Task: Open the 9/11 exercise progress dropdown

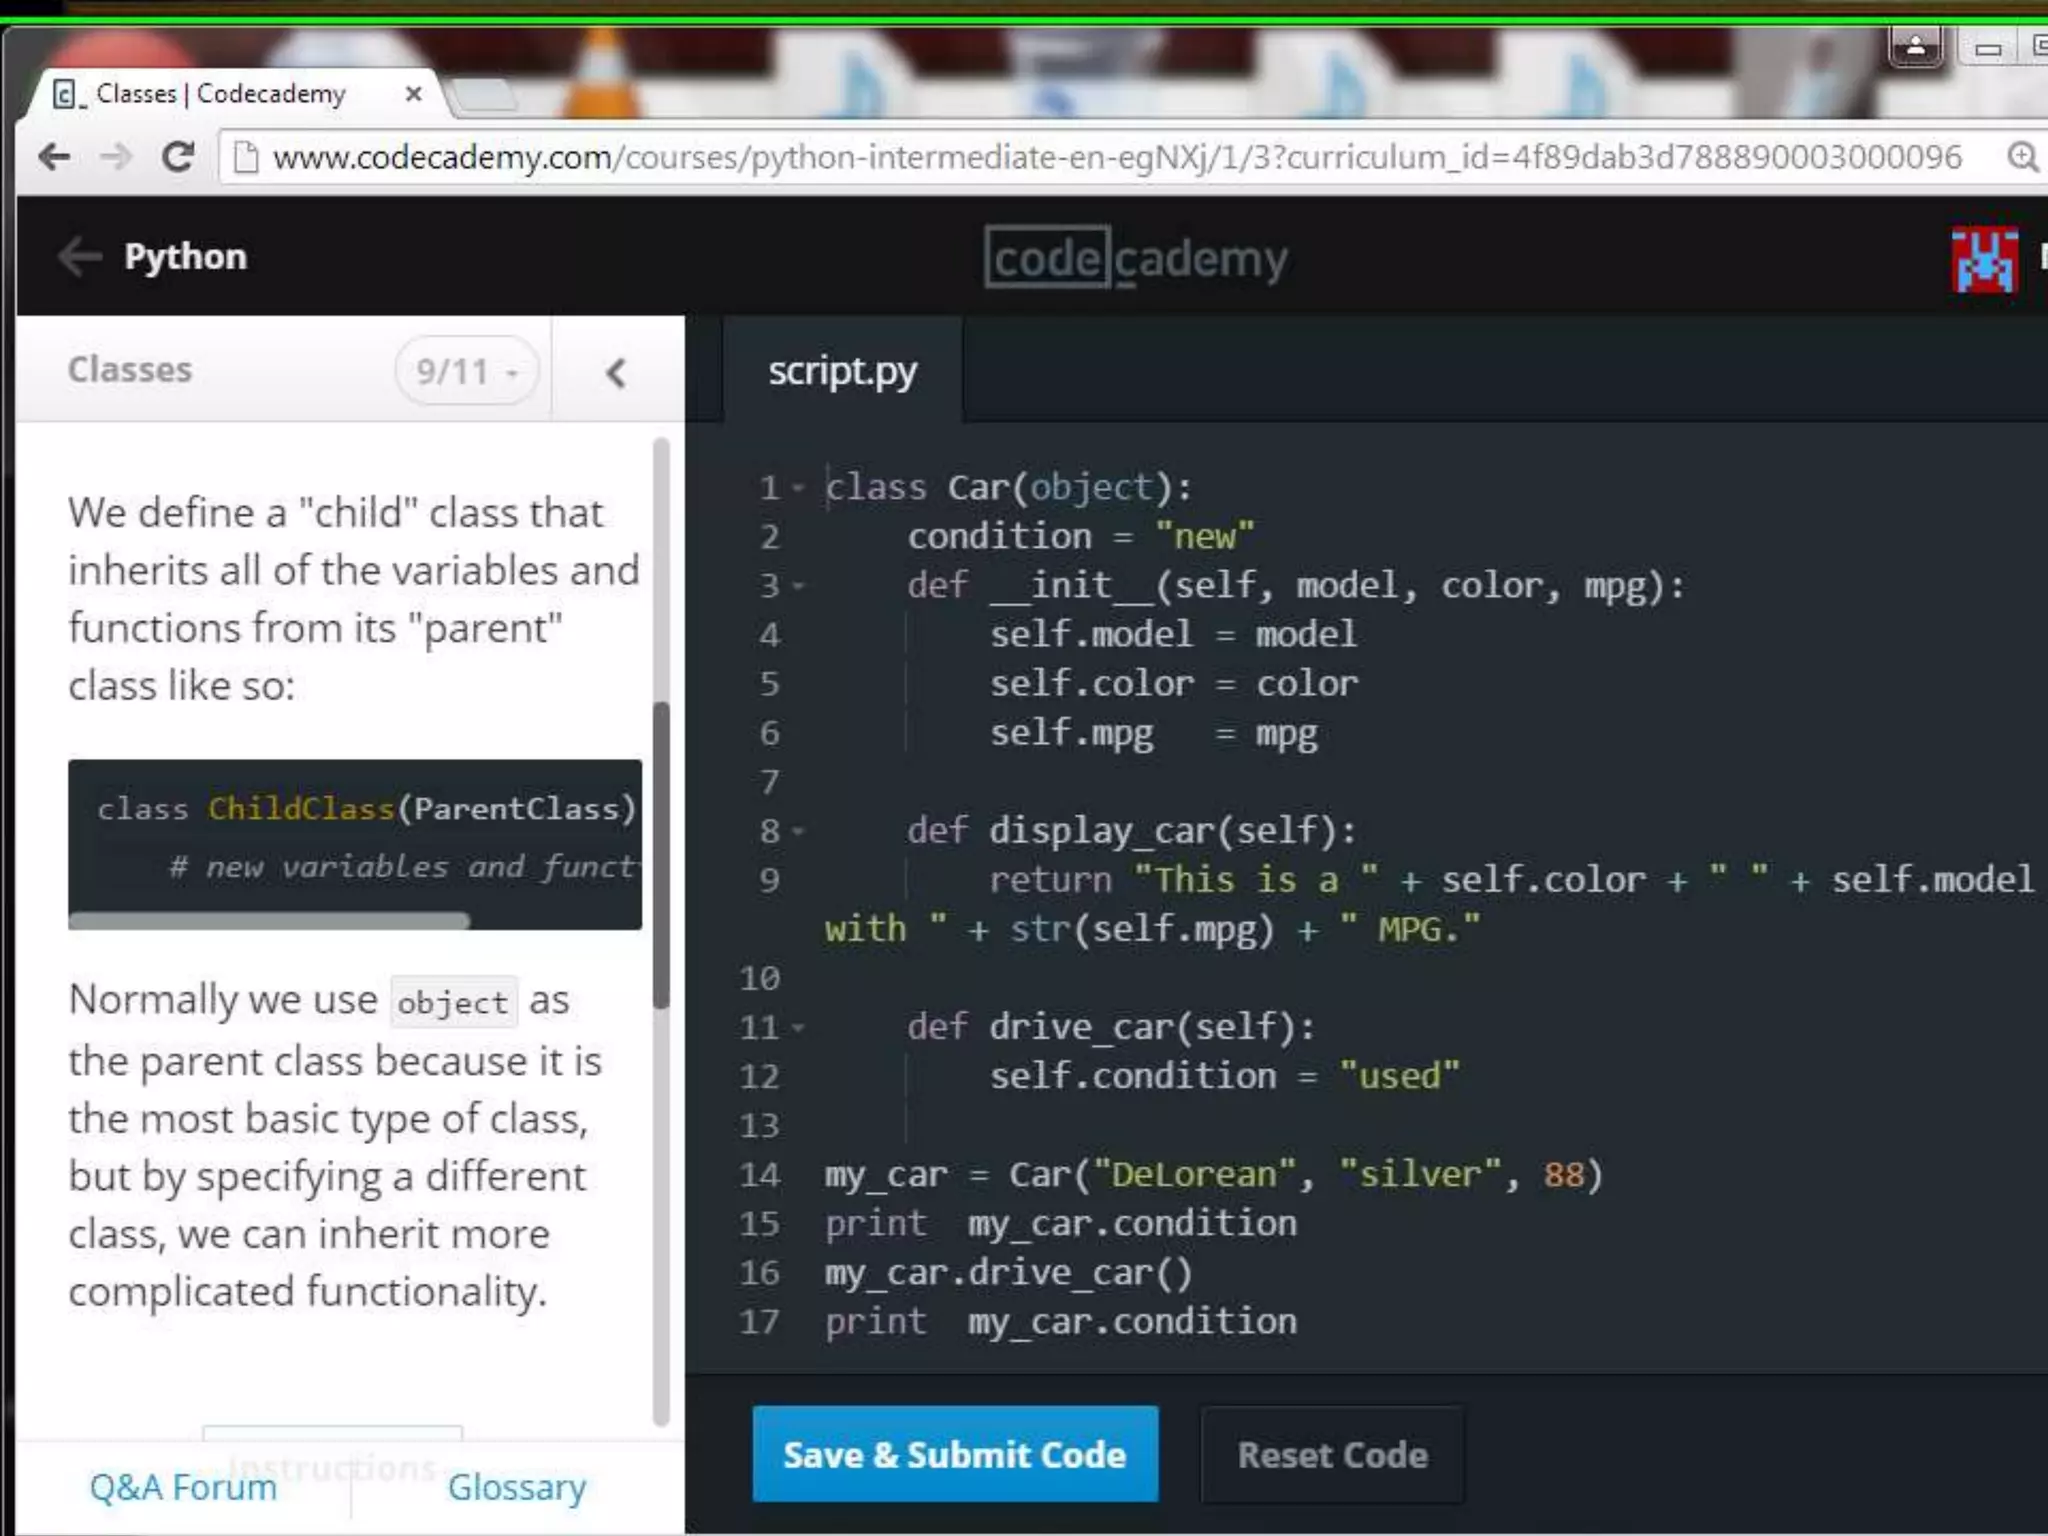Action: pos(468,372)
